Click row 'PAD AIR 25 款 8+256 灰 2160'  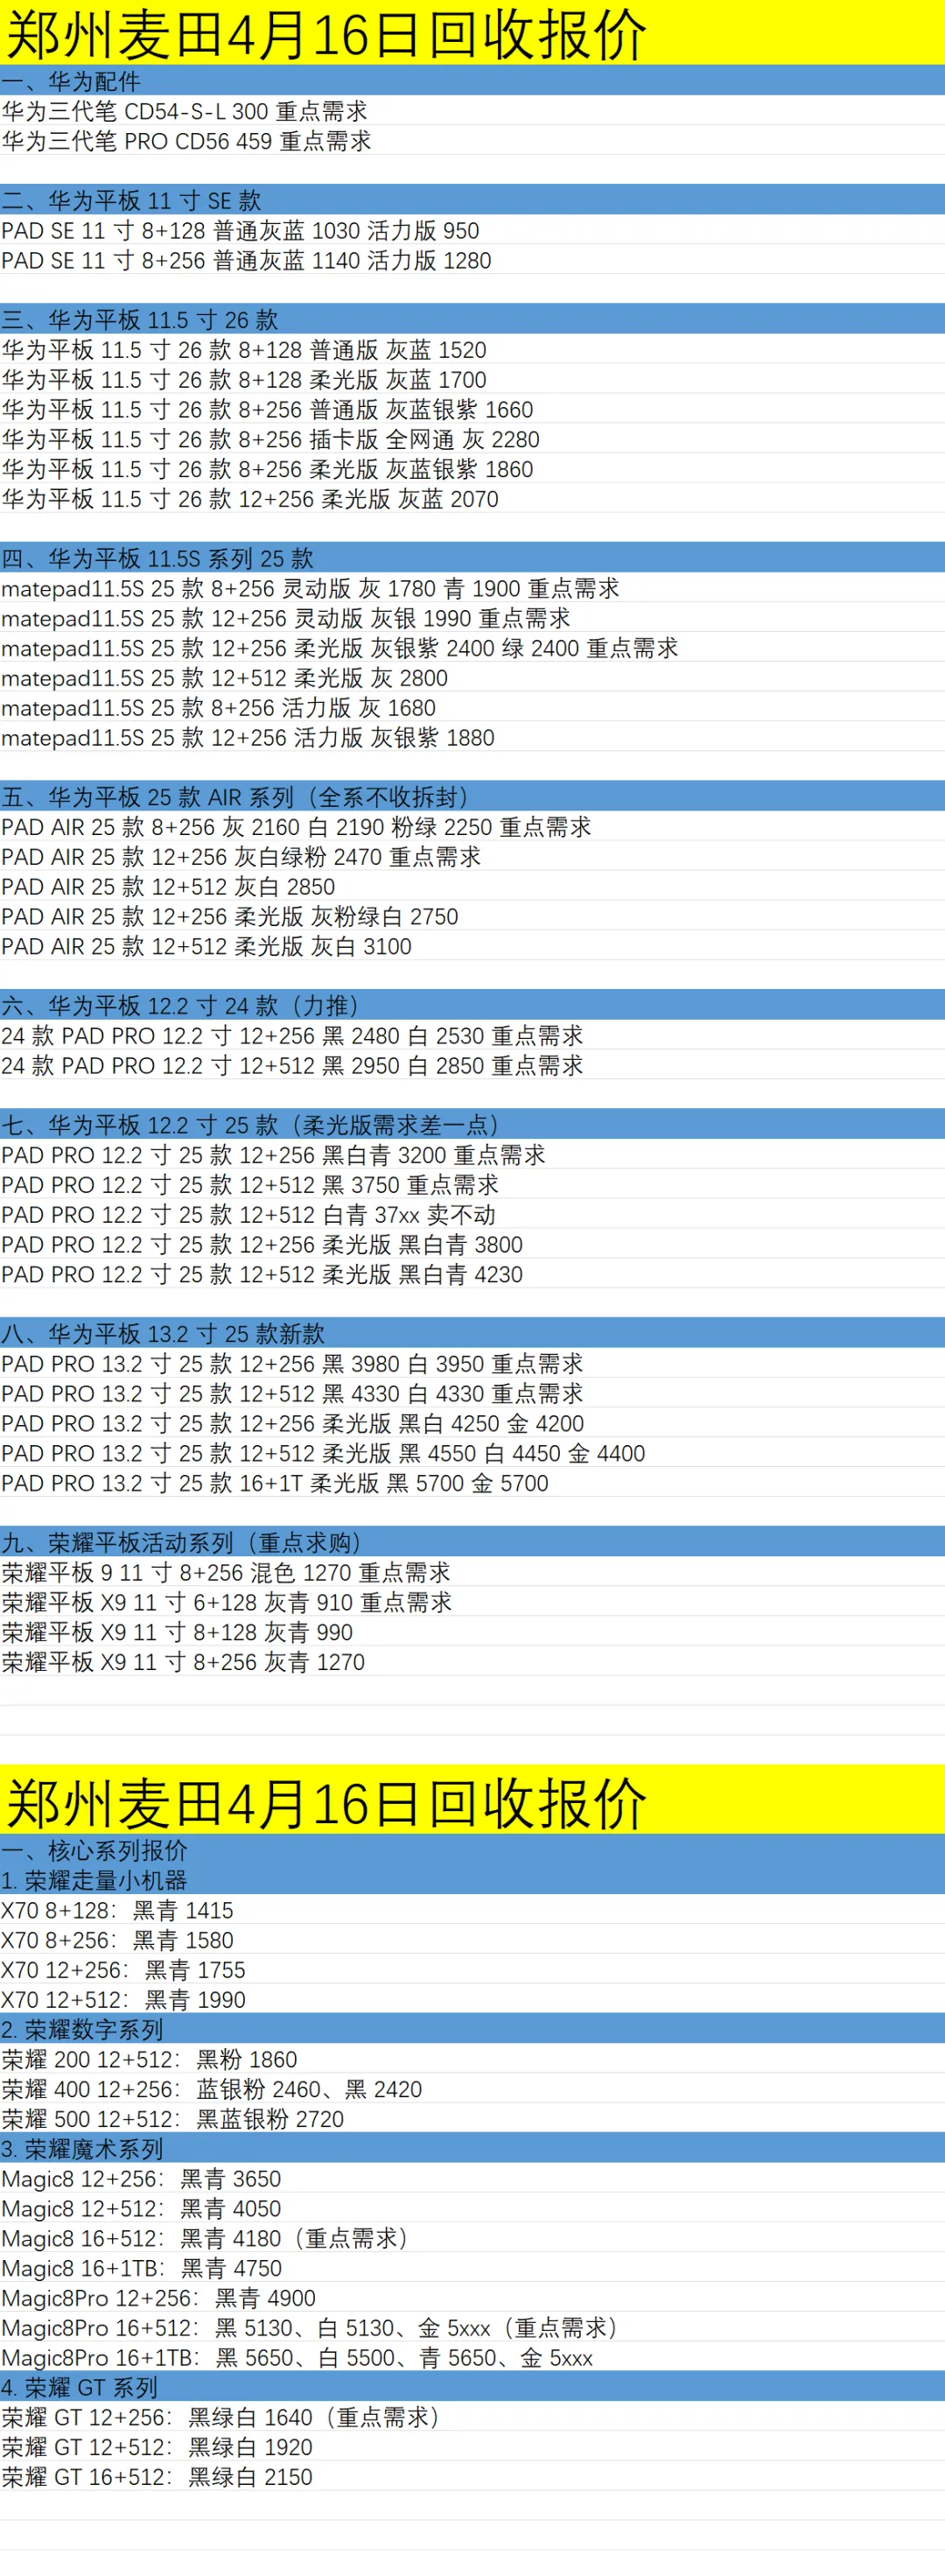click(472, 827)
